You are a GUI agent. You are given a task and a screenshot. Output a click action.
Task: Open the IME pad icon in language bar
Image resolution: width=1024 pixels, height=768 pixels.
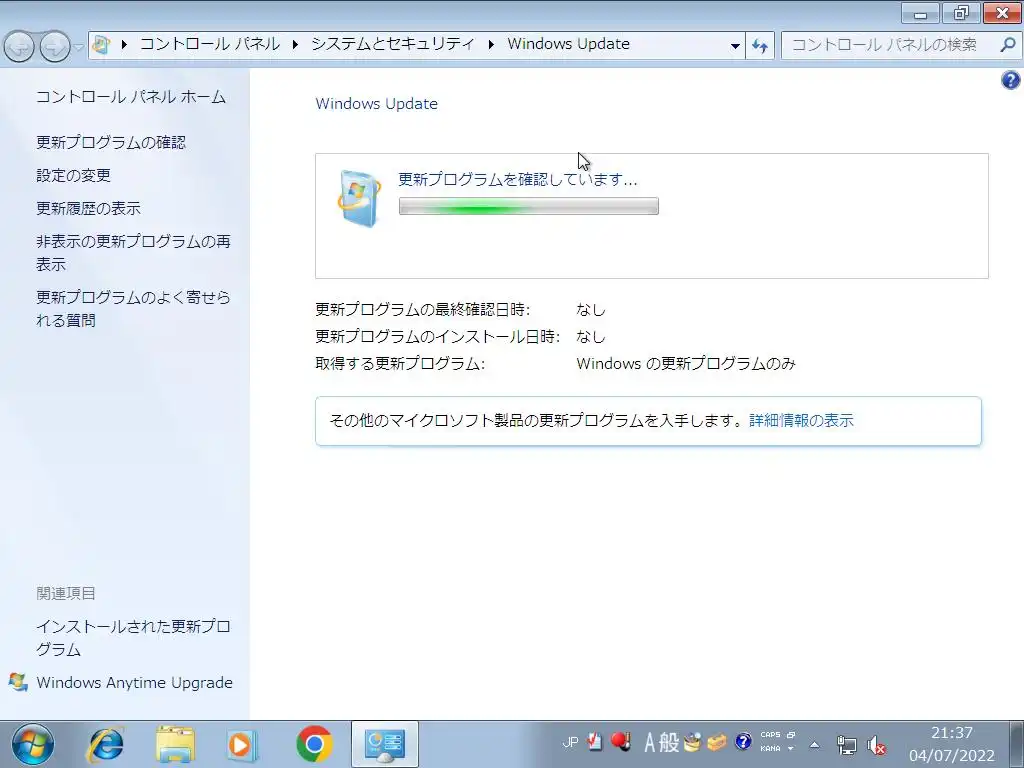pos(692,743)
